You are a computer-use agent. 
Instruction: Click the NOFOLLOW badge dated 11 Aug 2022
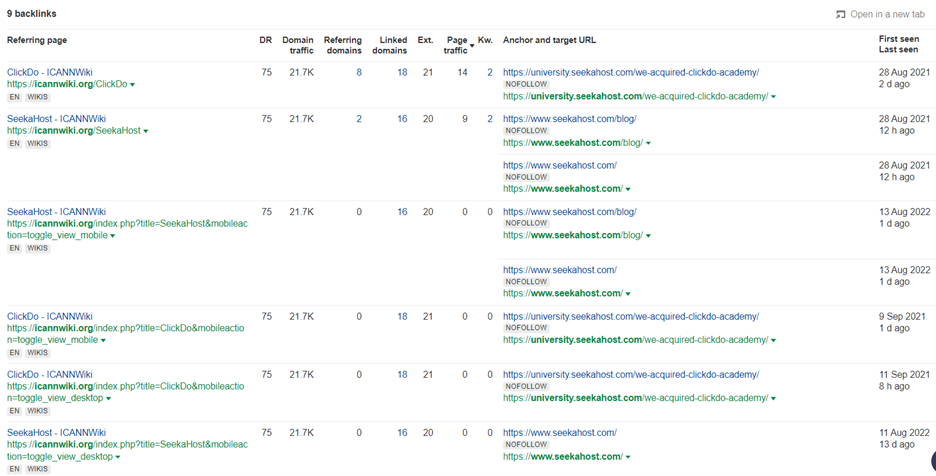(526, 444)
